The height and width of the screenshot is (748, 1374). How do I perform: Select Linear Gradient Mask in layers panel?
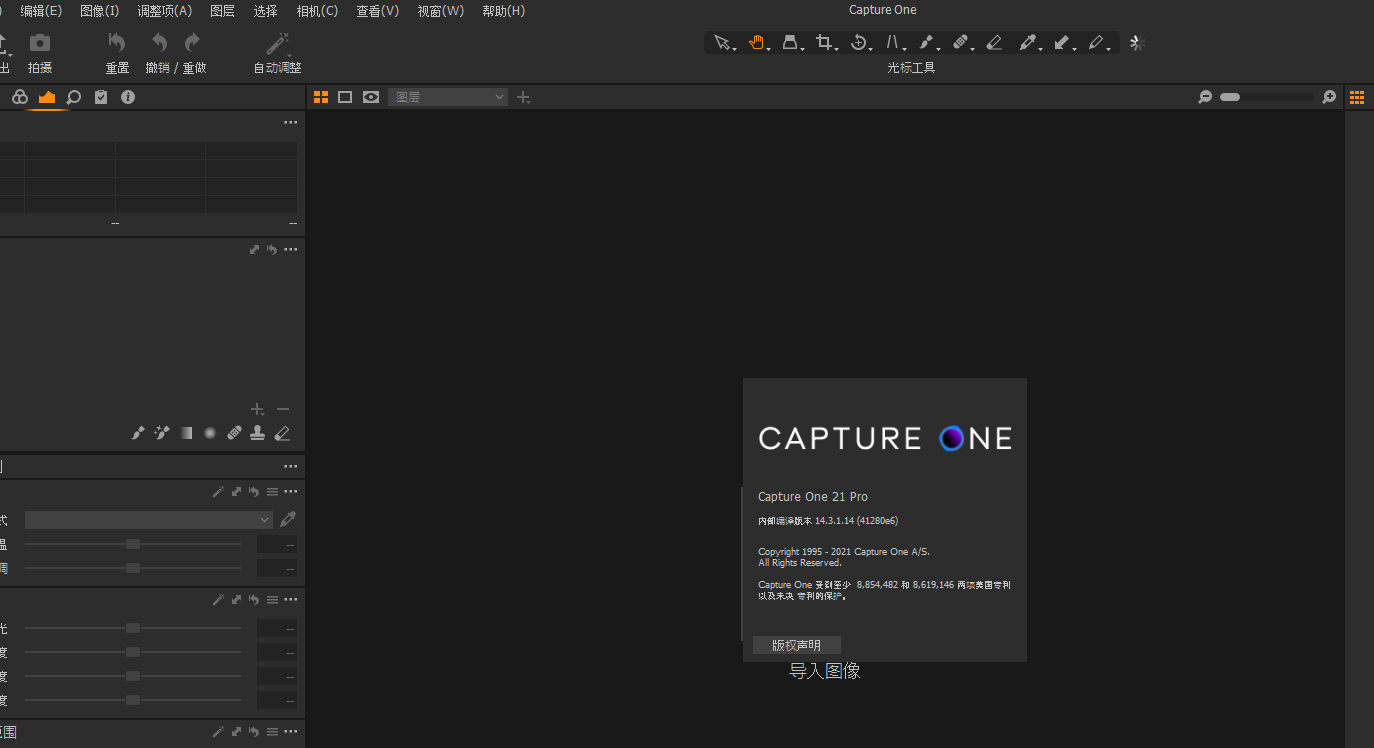pos(186,433)
